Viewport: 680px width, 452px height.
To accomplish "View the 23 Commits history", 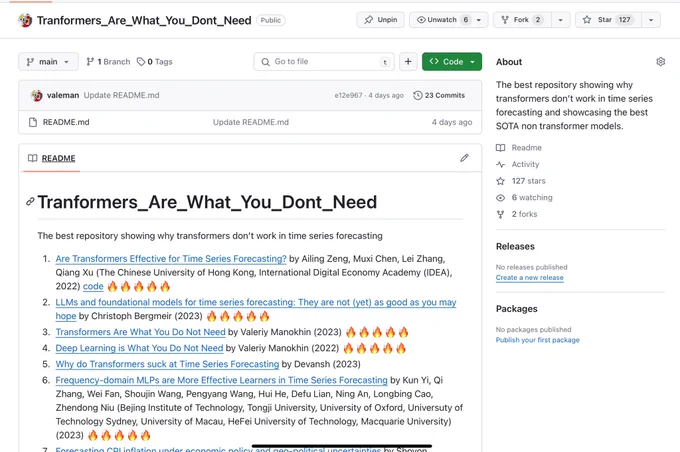I will click(x=439, y=95).
